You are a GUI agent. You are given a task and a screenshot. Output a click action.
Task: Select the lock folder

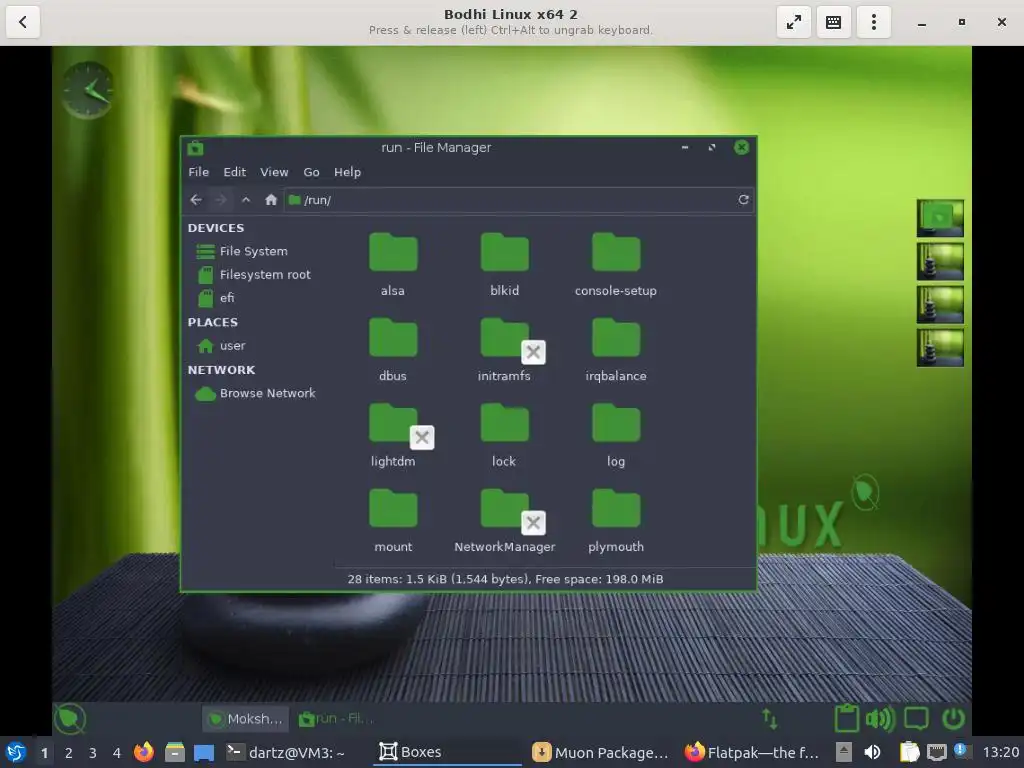click(x=504, y=436)
